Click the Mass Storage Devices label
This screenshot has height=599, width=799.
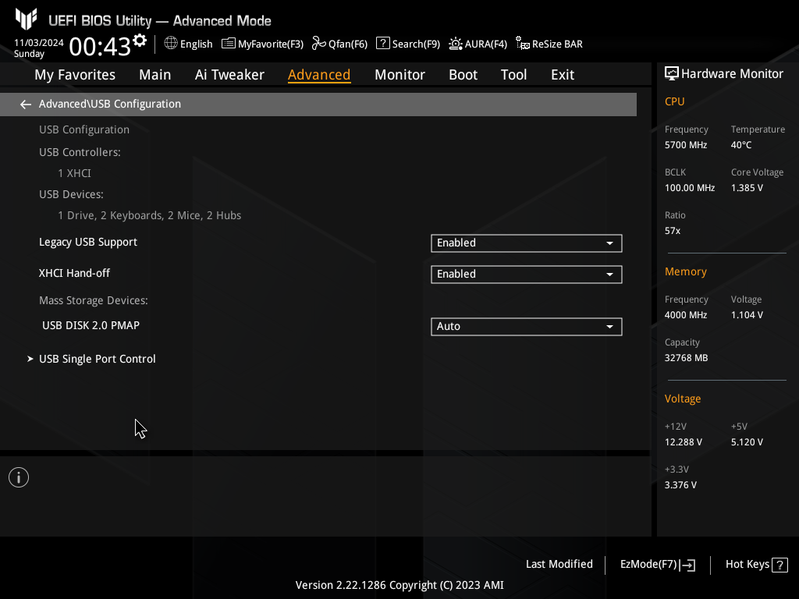pyautogui.click(x=93, y=301)
